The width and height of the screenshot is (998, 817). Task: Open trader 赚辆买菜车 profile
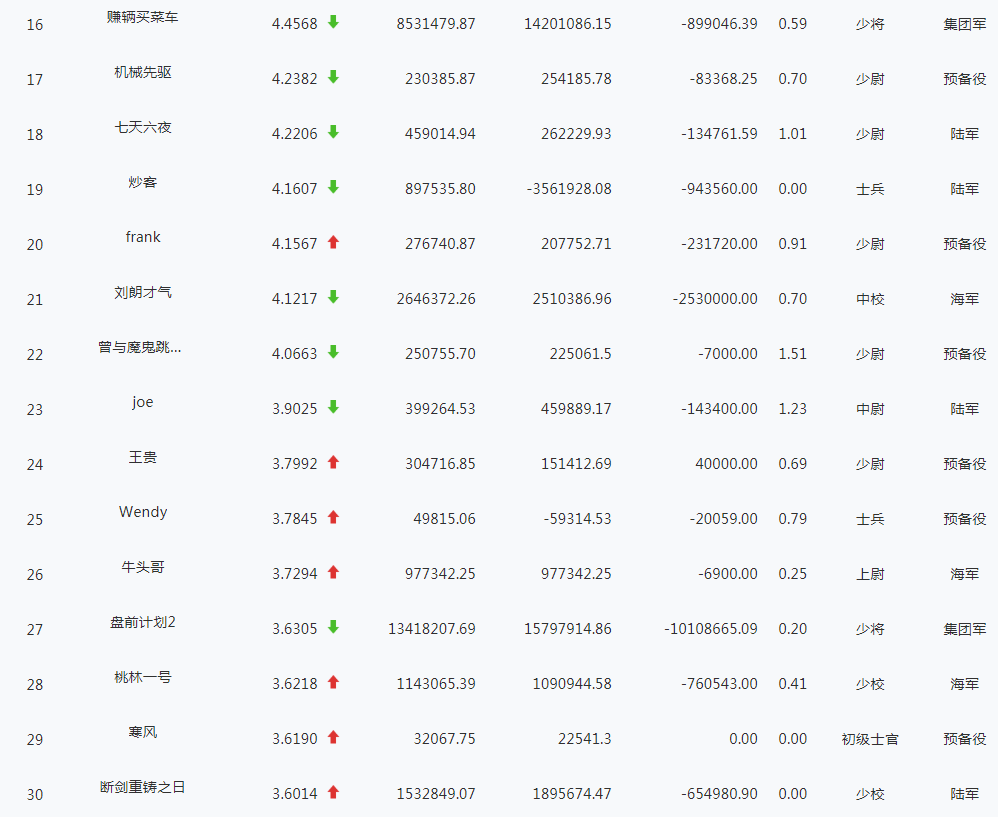[143, 17]
